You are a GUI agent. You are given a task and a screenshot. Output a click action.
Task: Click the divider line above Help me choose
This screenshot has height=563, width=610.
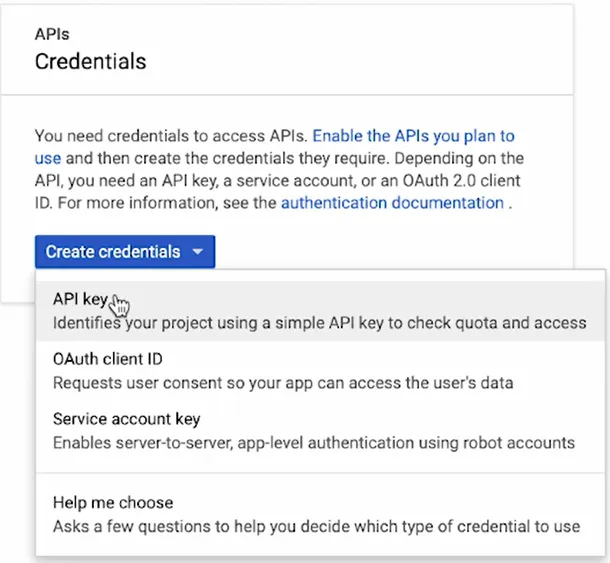pos(320,472)
